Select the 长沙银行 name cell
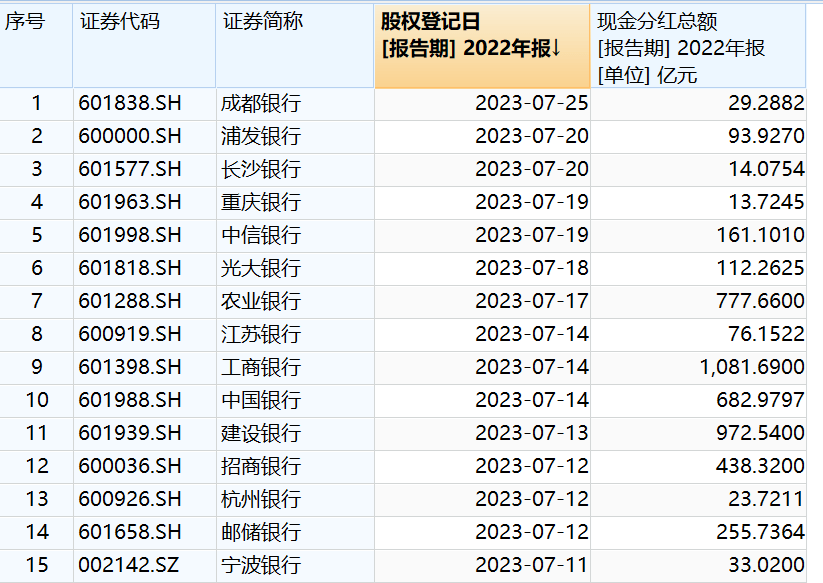This screenshot has height=583, width=823. pos(261,169)
